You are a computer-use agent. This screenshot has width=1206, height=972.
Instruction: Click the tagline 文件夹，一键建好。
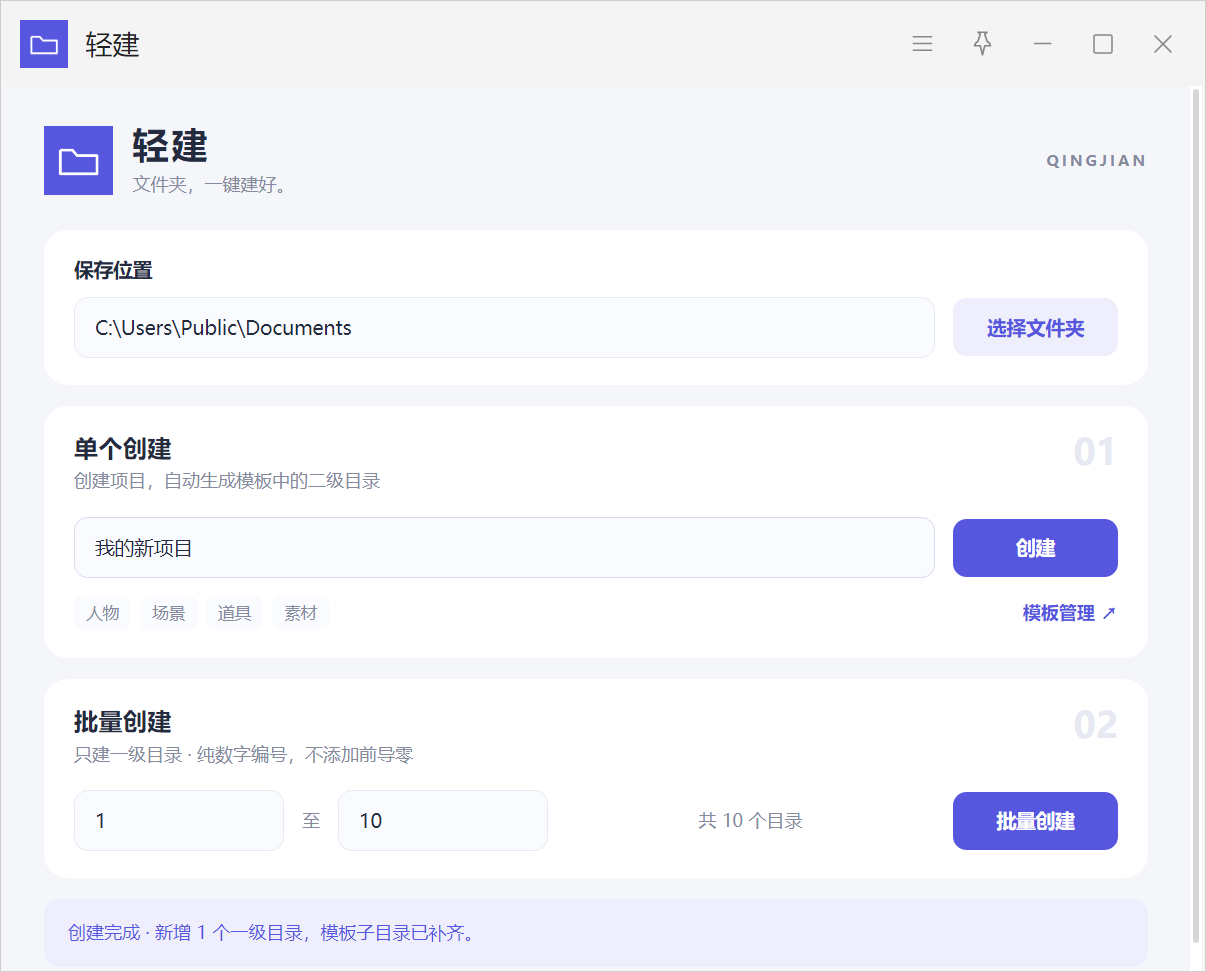210,185
